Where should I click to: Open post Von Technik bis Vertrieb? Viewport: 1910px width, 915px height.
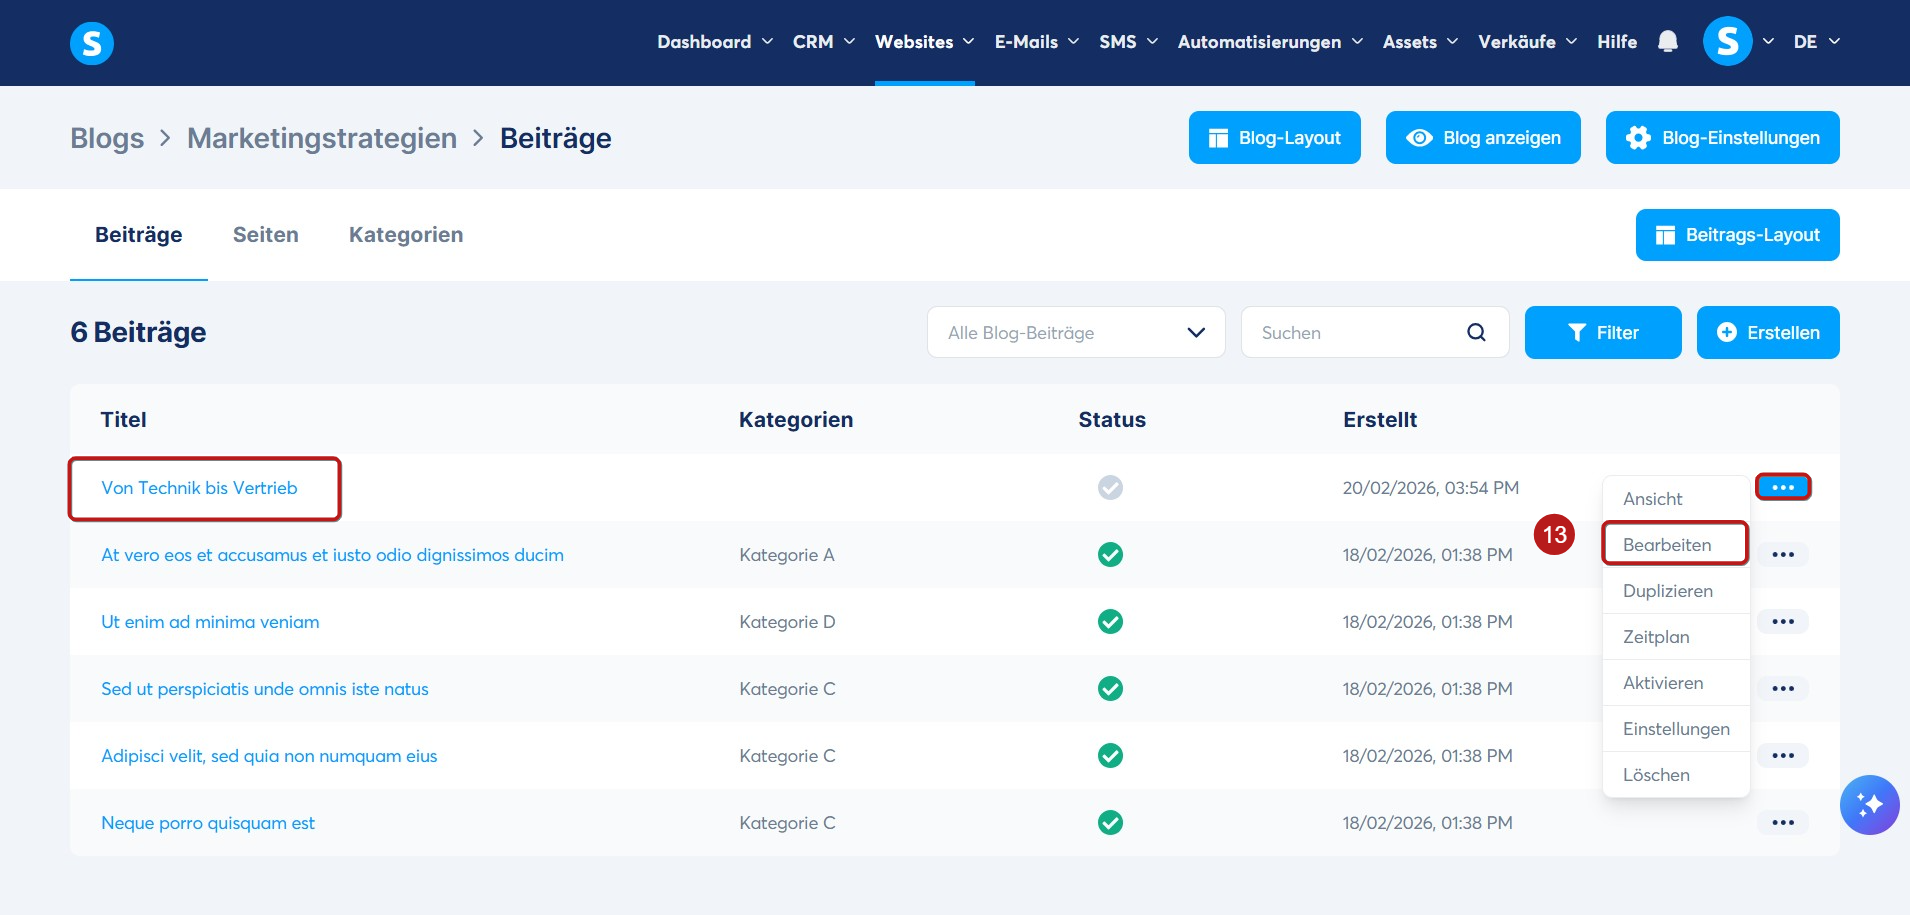pyautogui.click(x=199, y=488)
